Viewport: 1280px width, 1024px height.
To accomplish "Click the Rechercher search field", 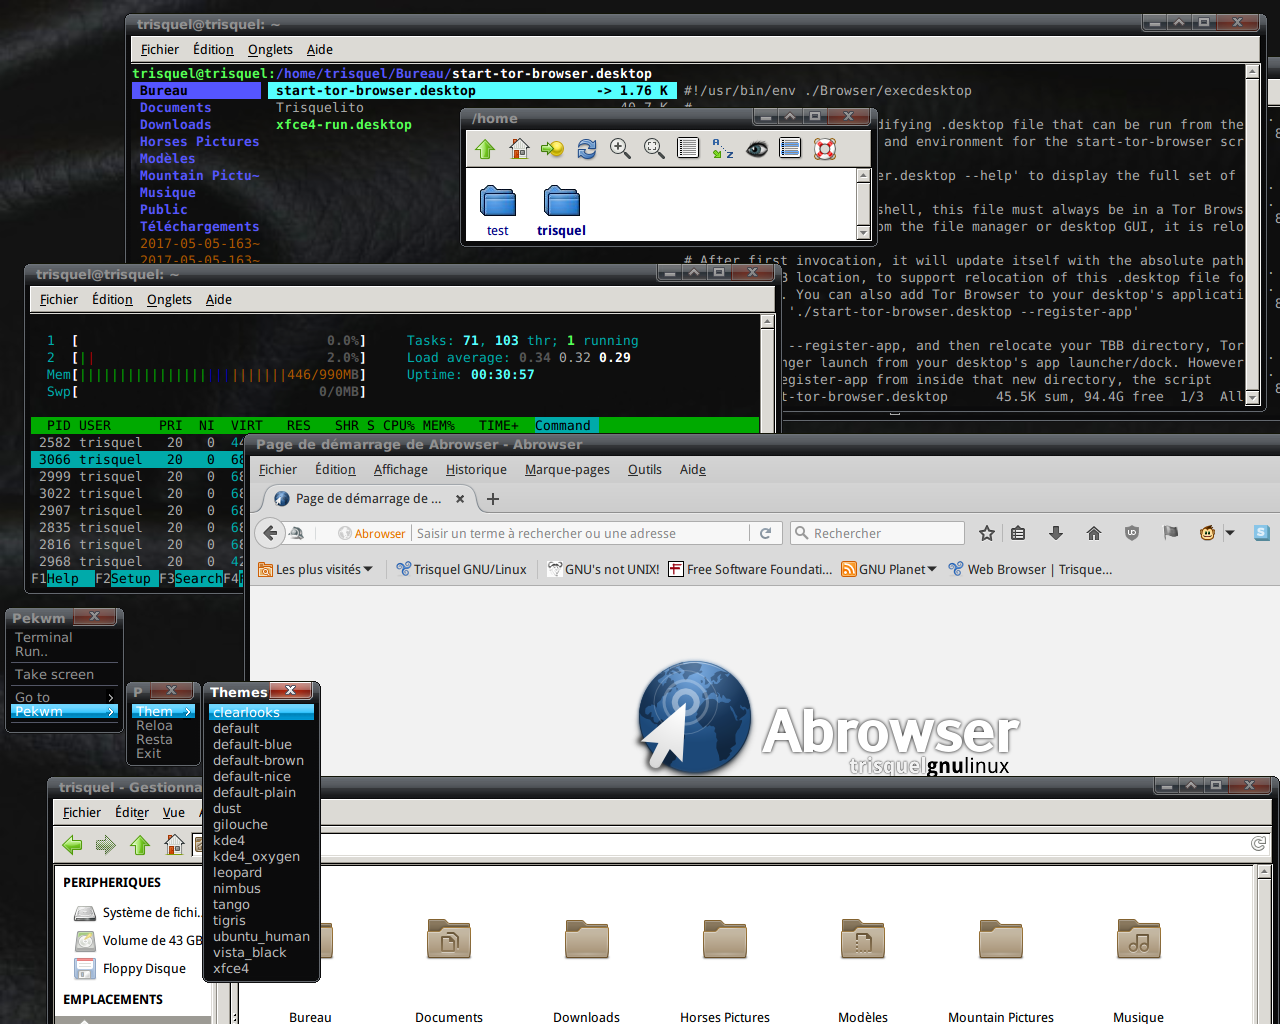I will 878,533.
